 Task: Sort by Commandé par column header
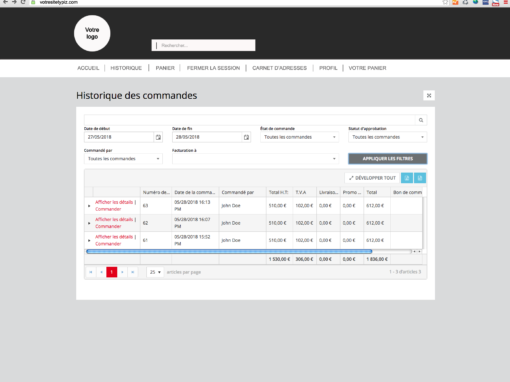242,192
